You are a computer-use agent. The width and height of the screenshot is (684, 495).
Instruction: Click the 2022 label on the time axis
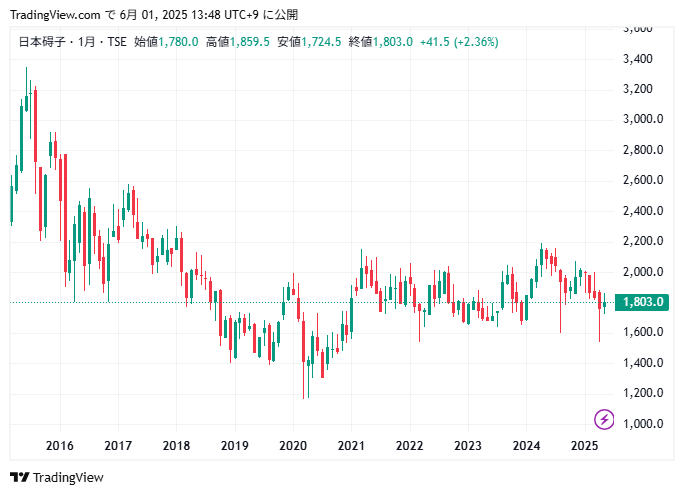point(410,446)
